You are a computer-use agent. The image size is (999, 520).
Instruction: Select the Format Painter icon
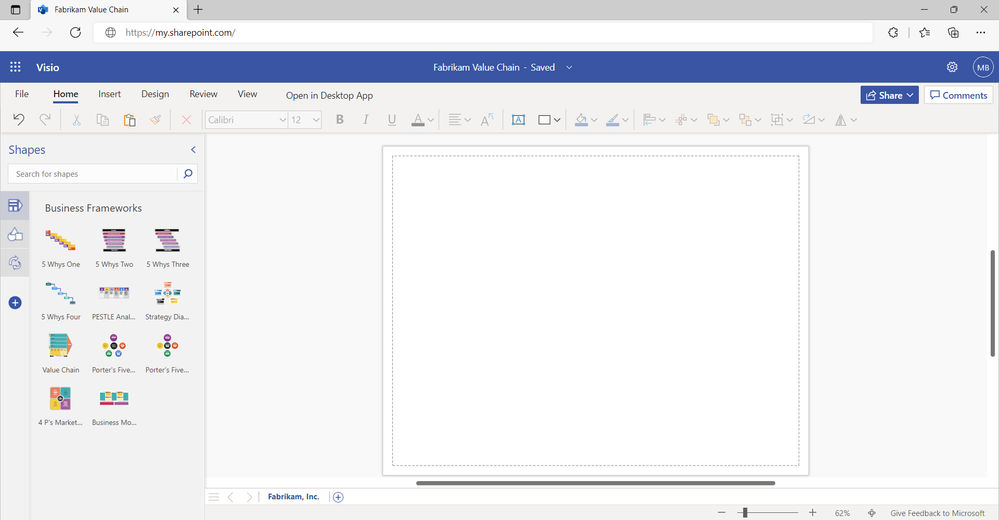(x=155, y=120)
